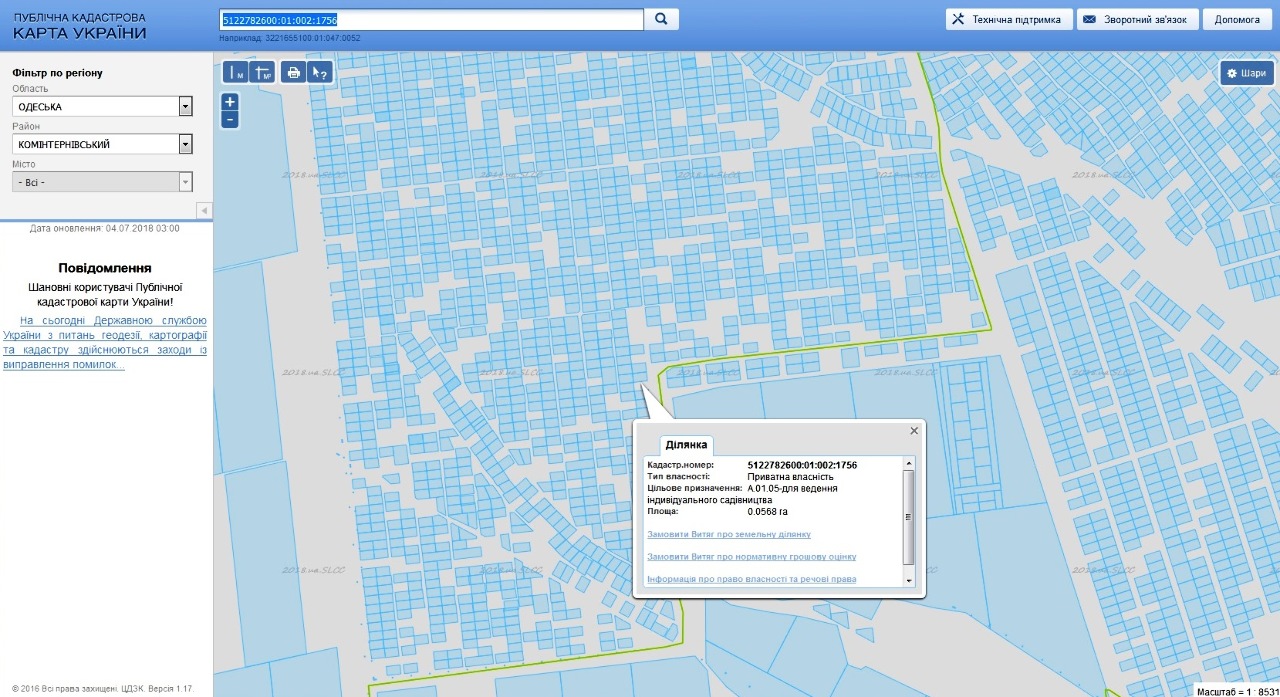Collapse the left sidebar panel arrow
The width and height of the screenshot is (1280, 697).
pos(204,210)
